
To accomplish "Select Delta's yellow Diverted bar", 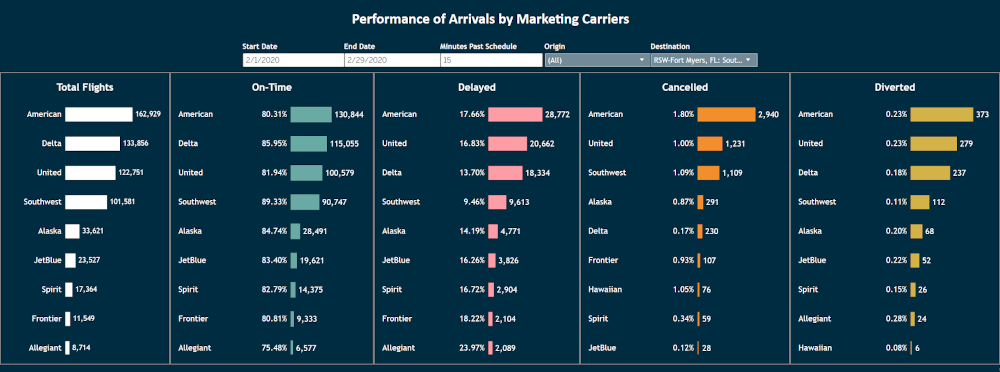I will 930,173.
